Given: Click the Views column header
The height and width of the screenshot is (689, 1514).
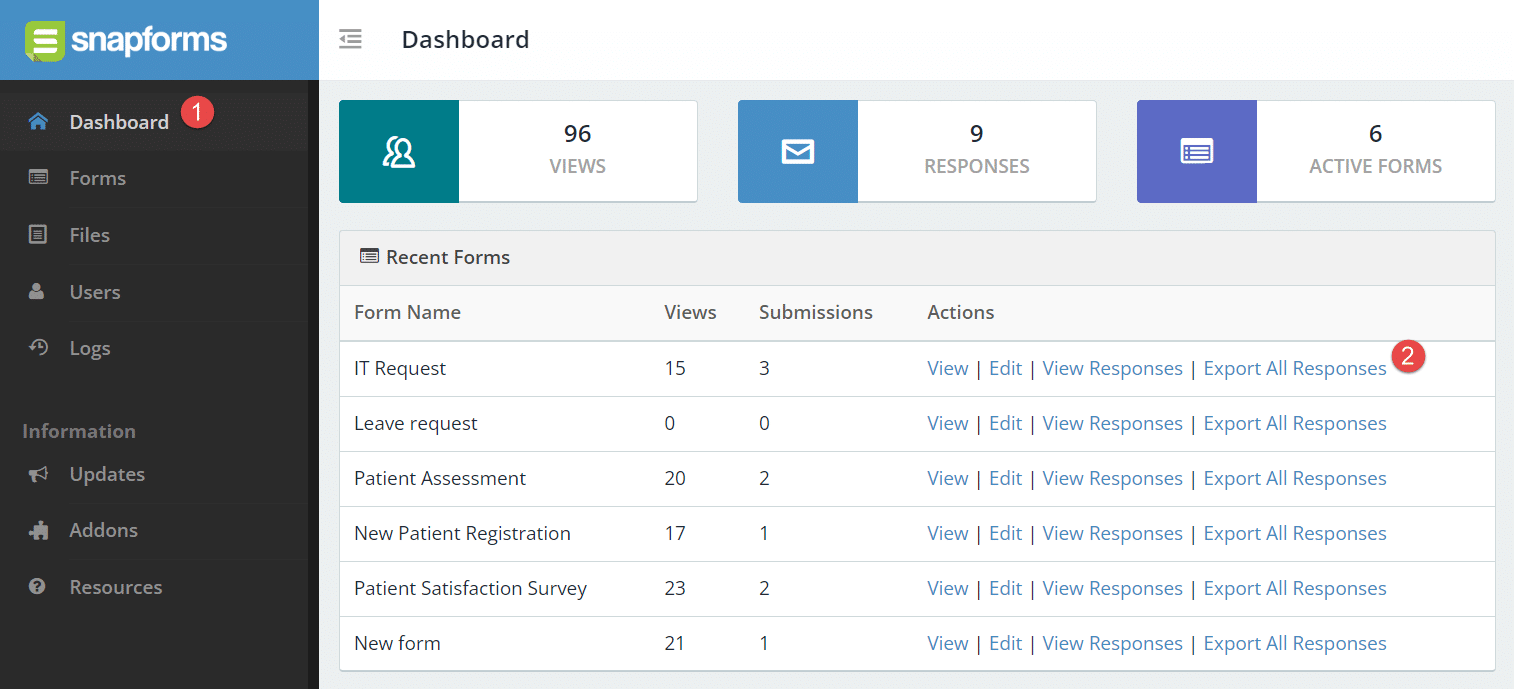Looking at the screenshot, I should (x=690, y=312).
